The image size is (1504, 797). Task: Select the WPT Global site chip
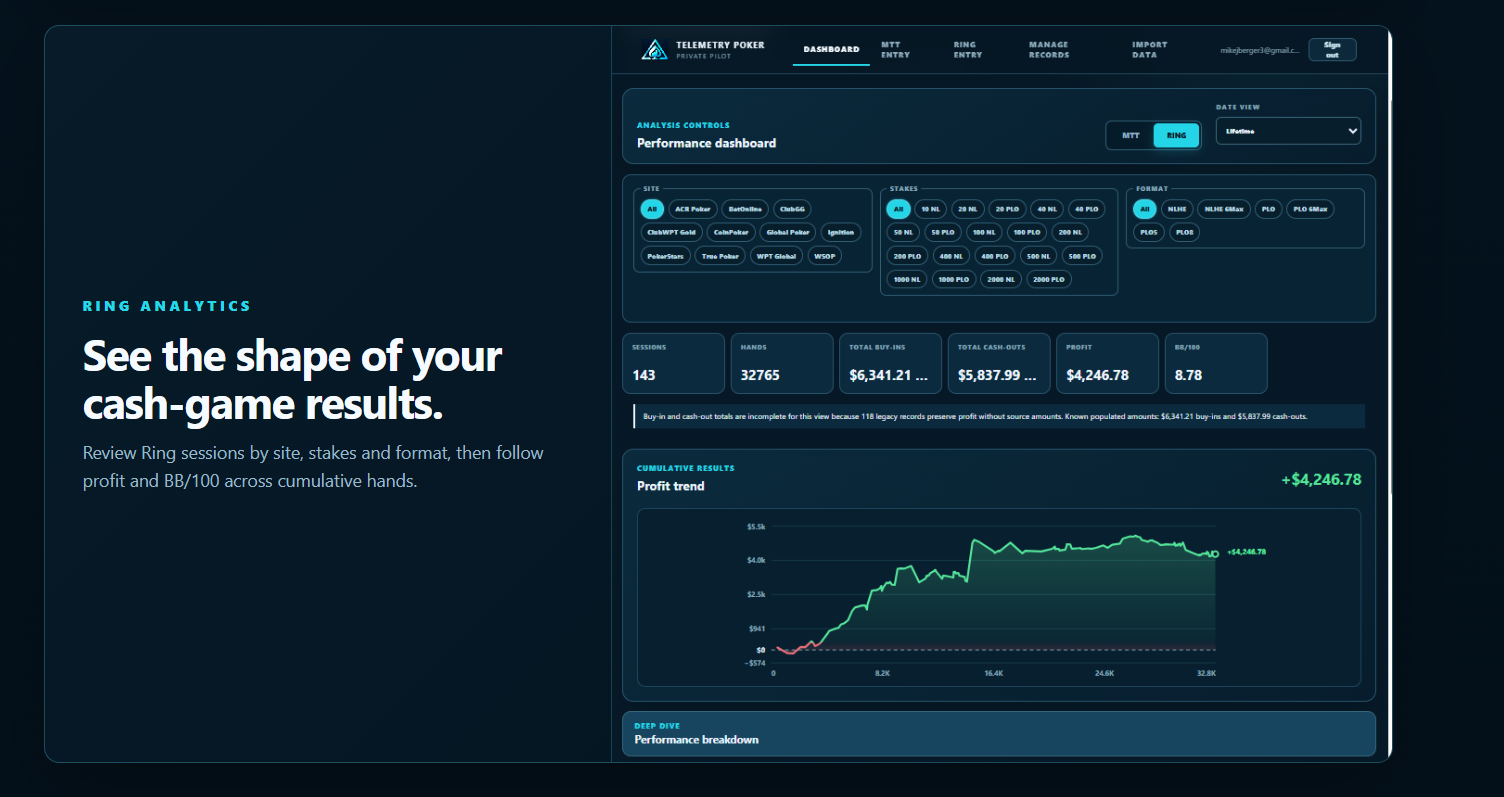[x=776, y=256]
